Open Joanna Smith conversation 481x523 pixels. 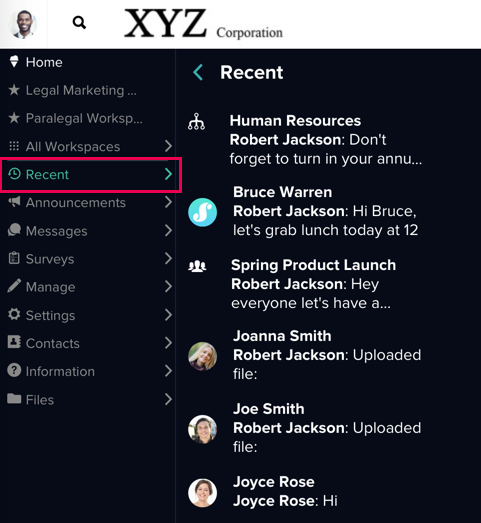305,355
